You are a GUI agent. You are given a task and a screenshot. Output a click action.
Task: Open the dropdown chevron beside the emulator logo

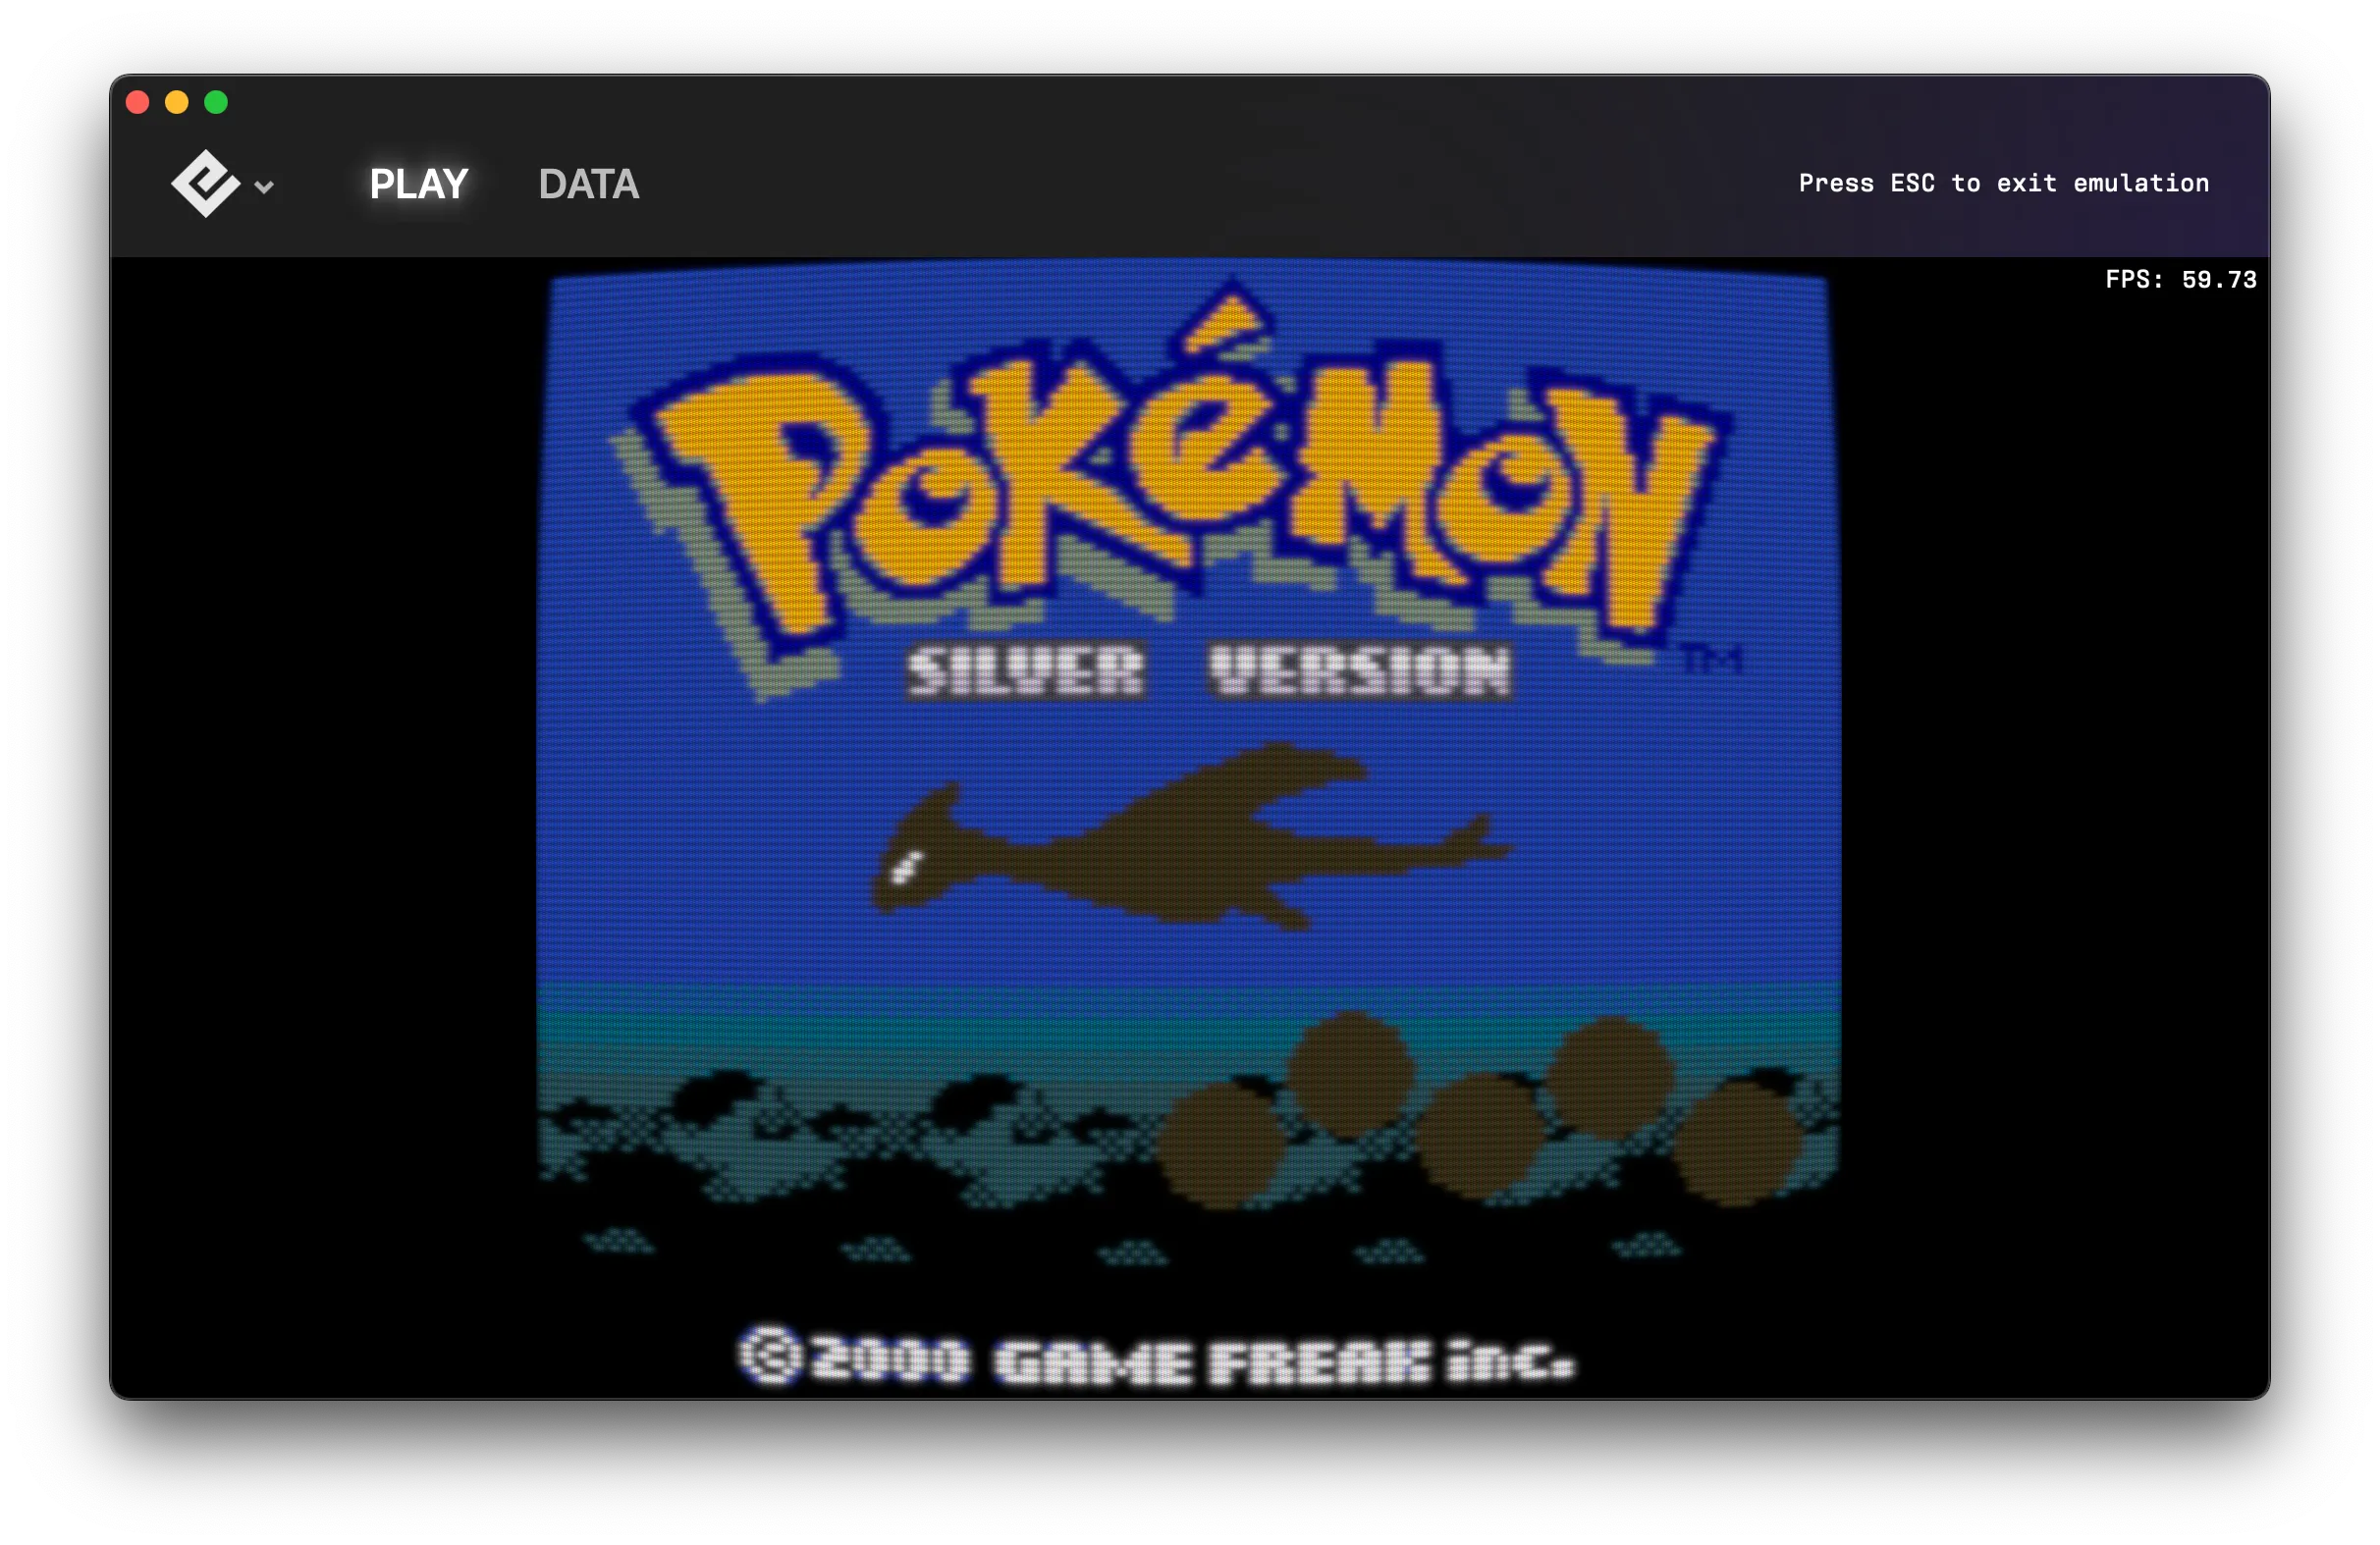[x=263, y=186]
